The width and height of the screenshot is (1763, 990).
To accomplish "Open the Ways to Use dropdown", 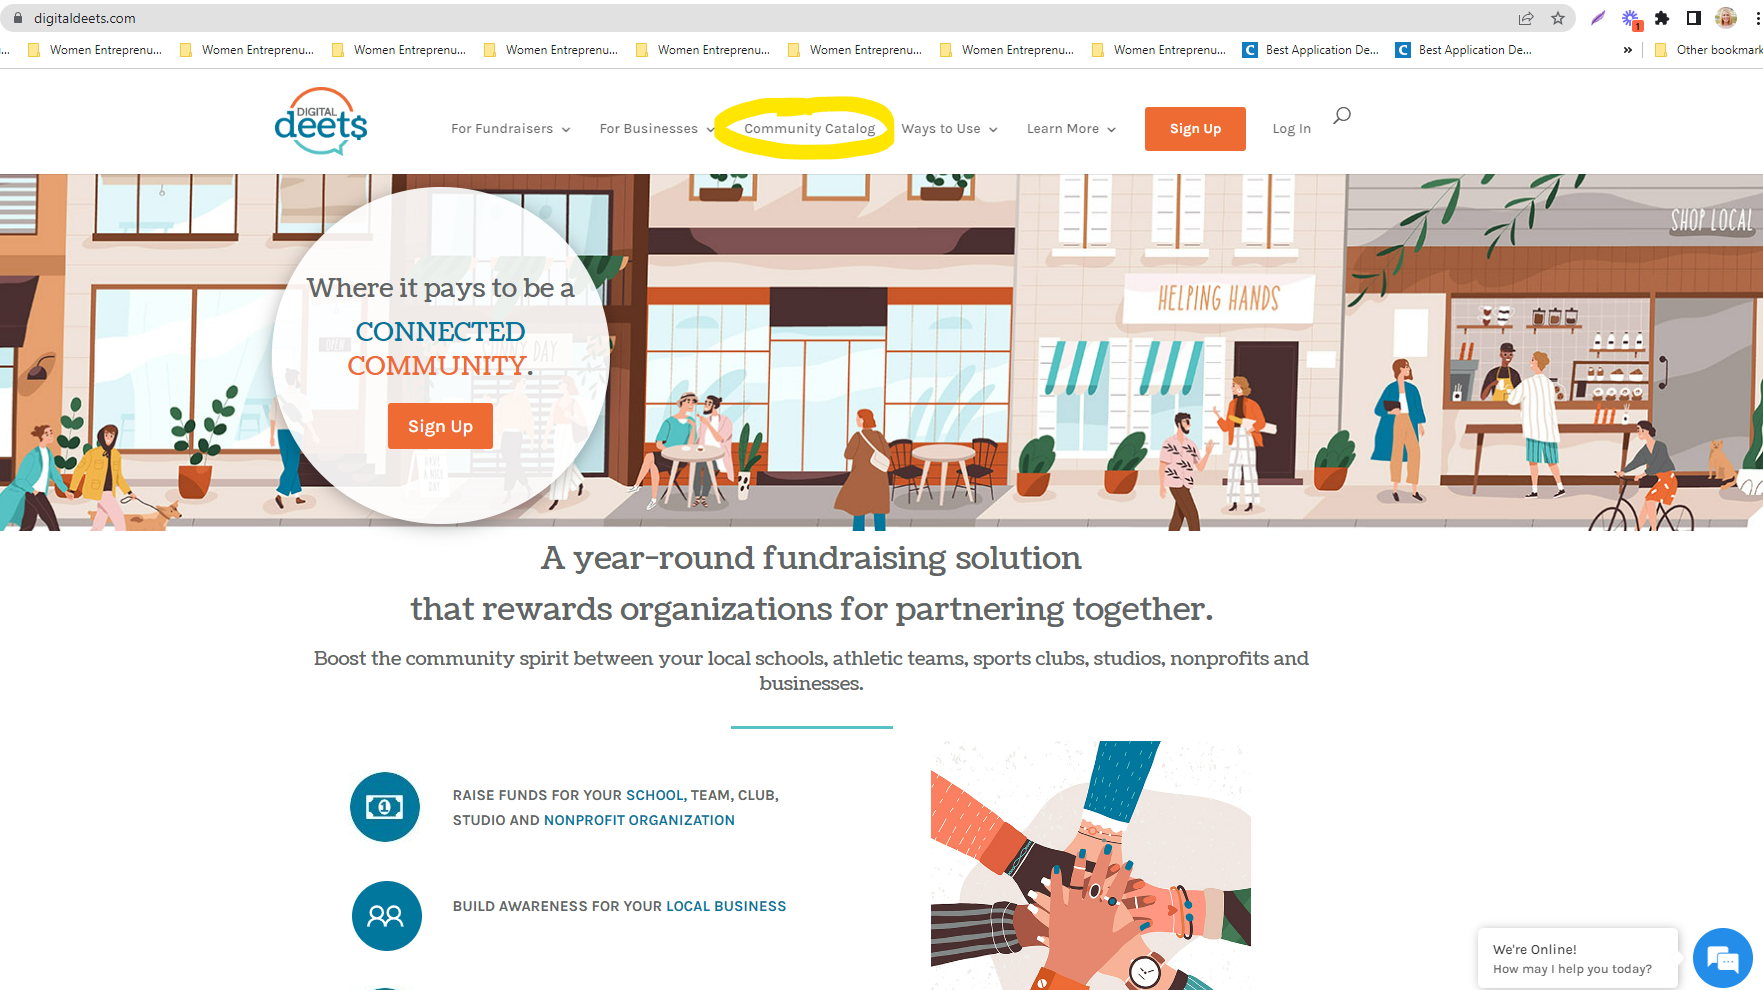I will [950, 129].
